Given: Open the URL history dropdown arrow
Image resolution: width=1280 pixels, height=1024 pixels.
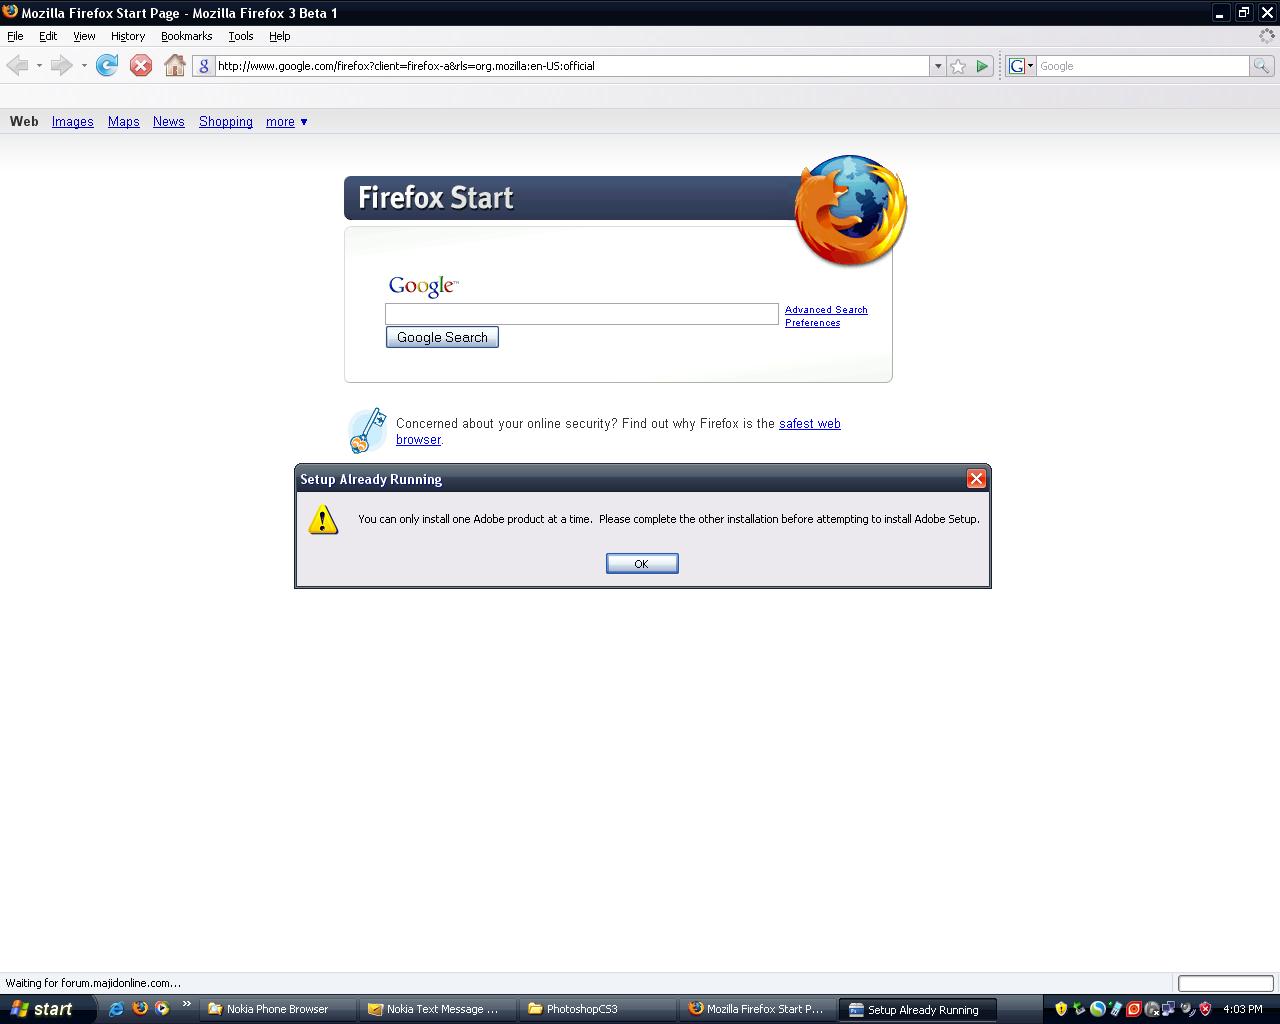Looking at the screenshot, I should [937, 66].
